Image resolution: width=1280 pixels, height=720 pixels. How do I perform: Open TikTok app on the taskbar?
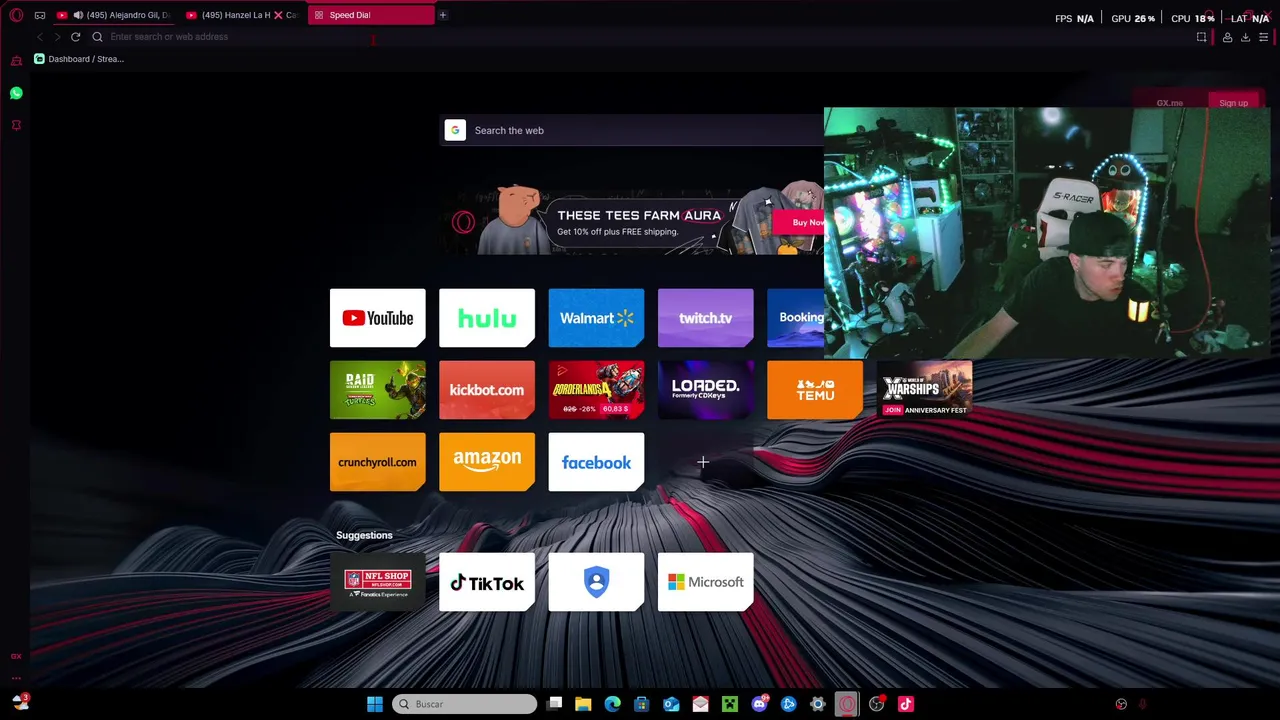906,704
